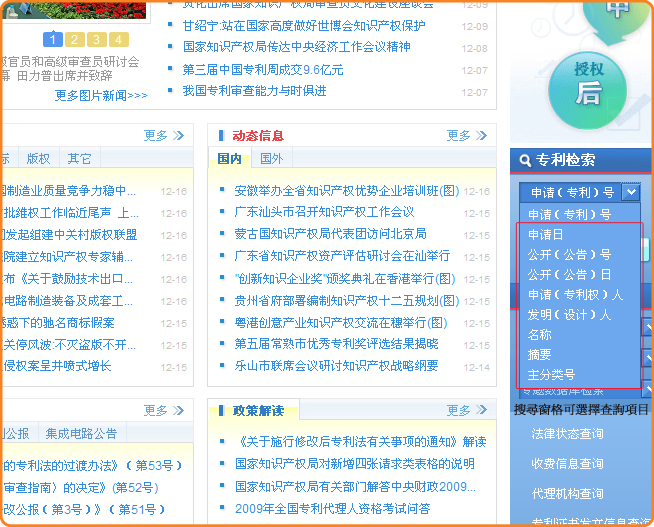Screen dimensions: 654x527
Task: Open news 国家知识产权局传达中央经济工作会议精神
Action: pos(297,47)
